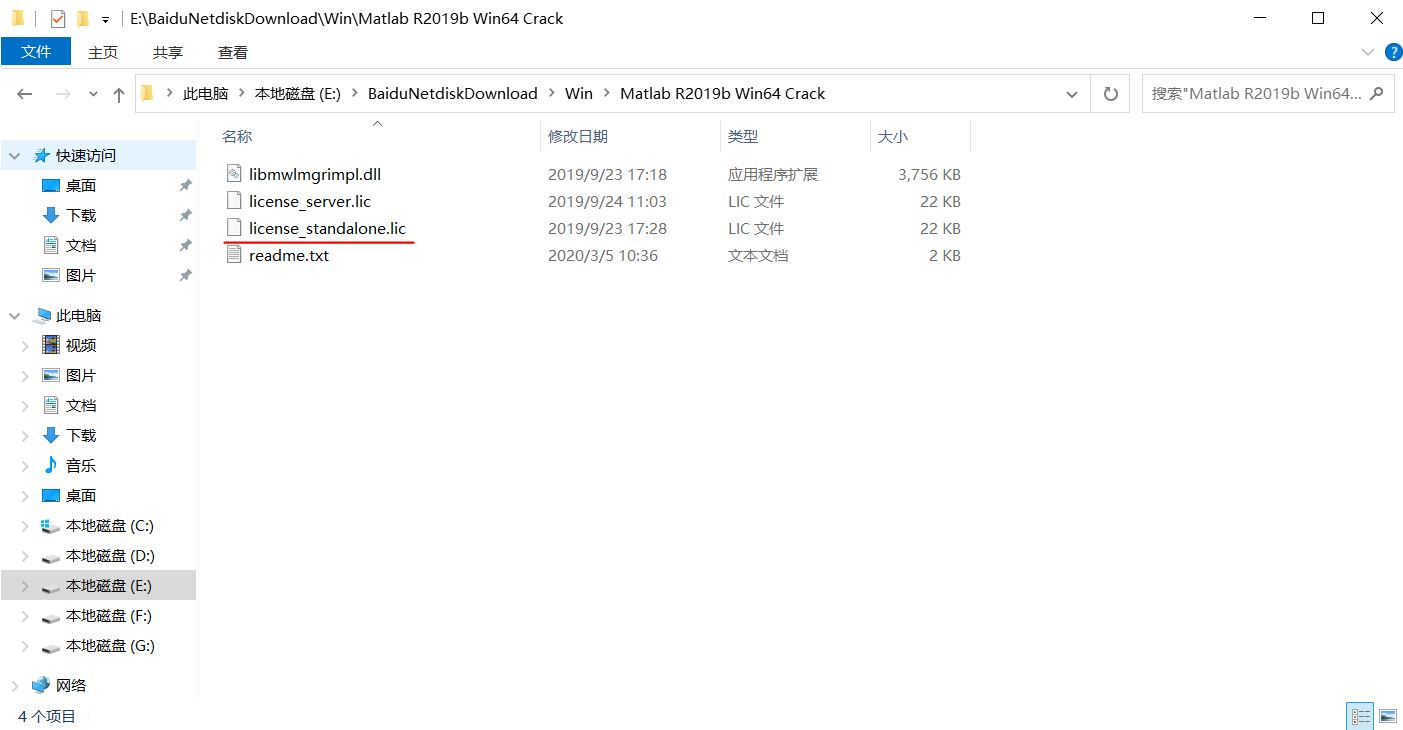Expand the 本地磁盘 (D:) tree node

27,555
